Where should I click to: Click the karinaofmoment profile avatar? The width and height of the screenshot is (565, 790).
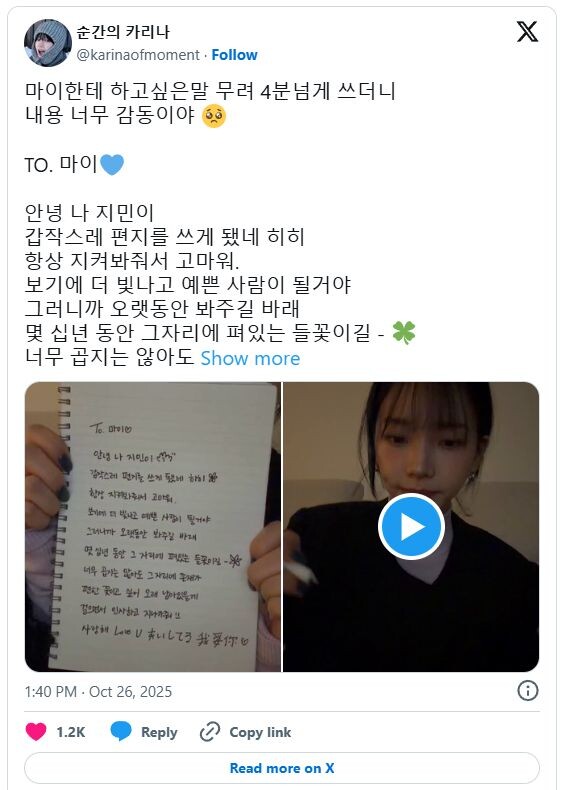coord(48,43)
